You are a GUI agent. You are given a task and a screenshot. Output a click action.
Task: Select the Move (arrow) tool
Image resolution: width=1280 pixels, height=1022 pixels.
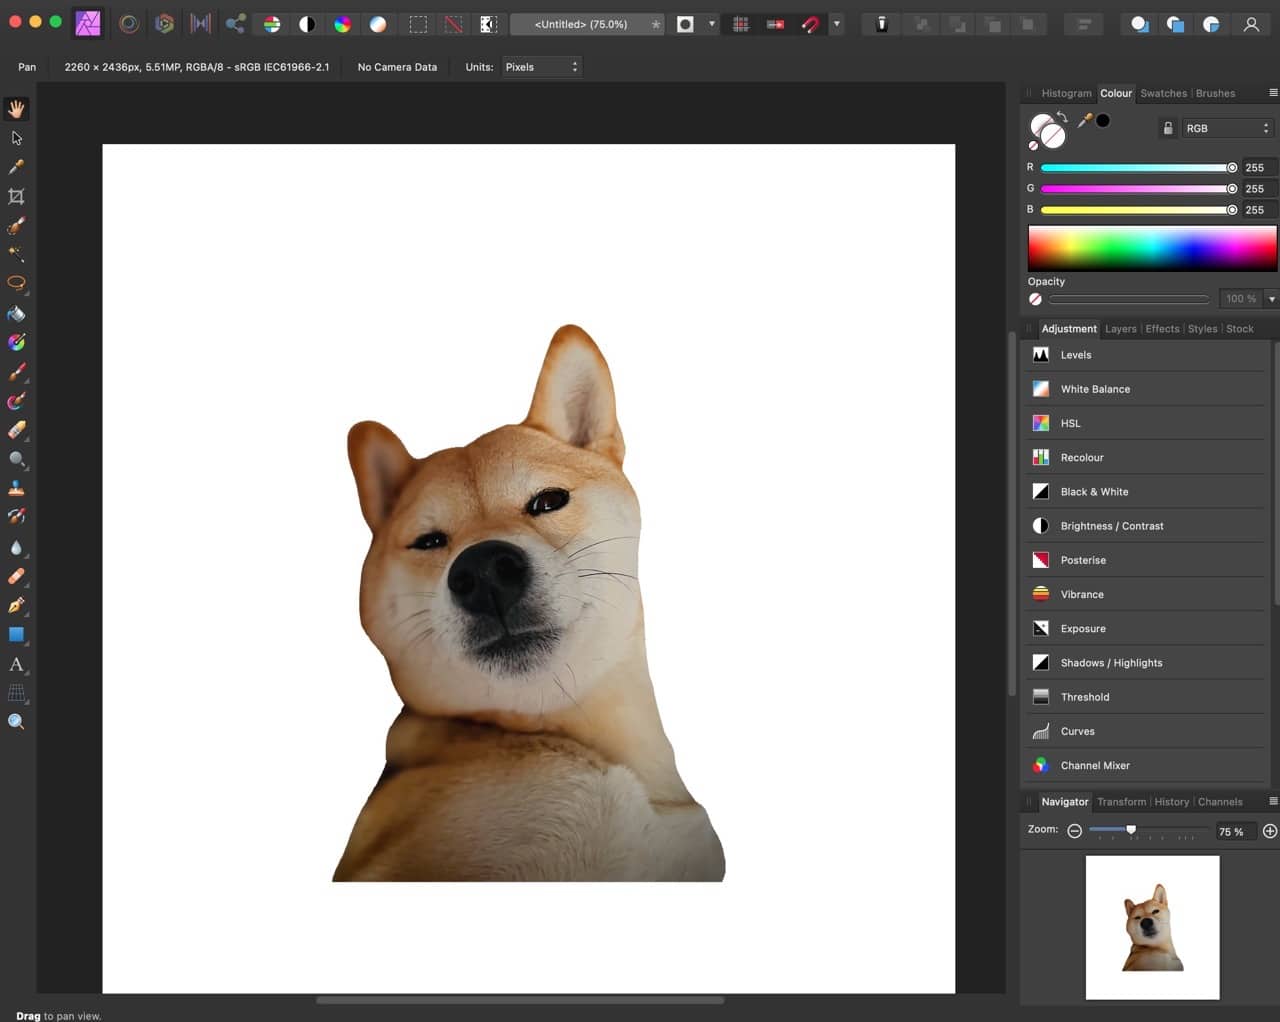click(16, 138)
